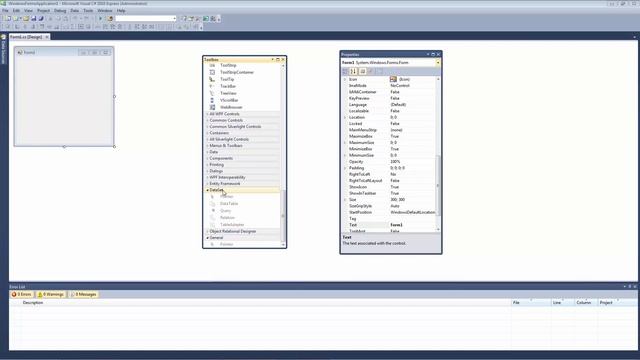The width and height of the screenshot is (640, 360).
Task: Click the Form1 title bar in designer
Action: click(x=64, y=52)
